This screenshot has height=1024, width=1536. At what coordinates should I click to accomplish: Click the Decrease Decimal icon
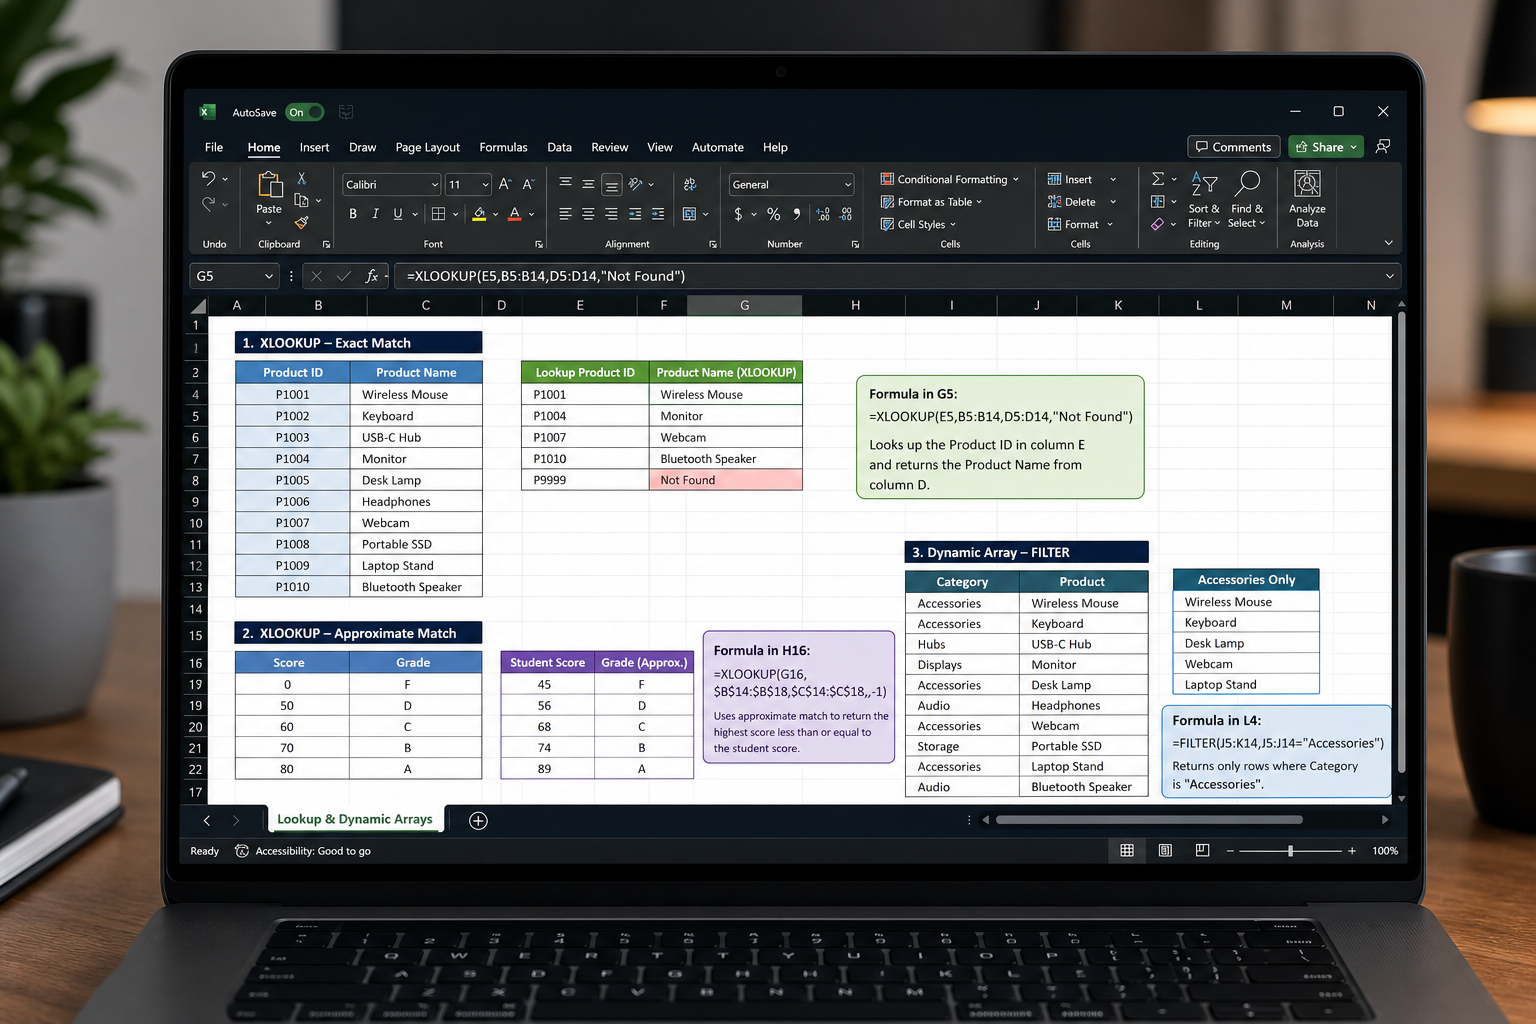[846, 214]
